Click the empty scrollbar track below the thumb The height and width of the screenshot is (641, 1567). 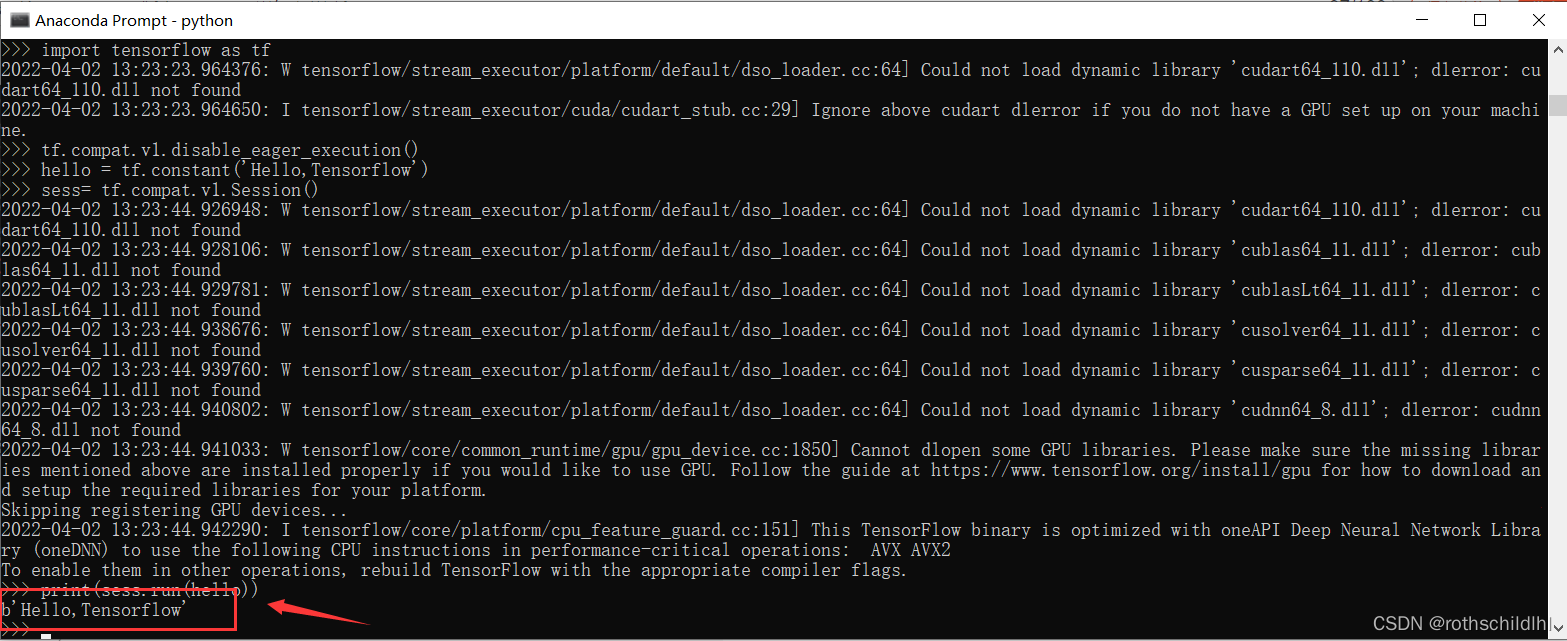[1556, 400]
